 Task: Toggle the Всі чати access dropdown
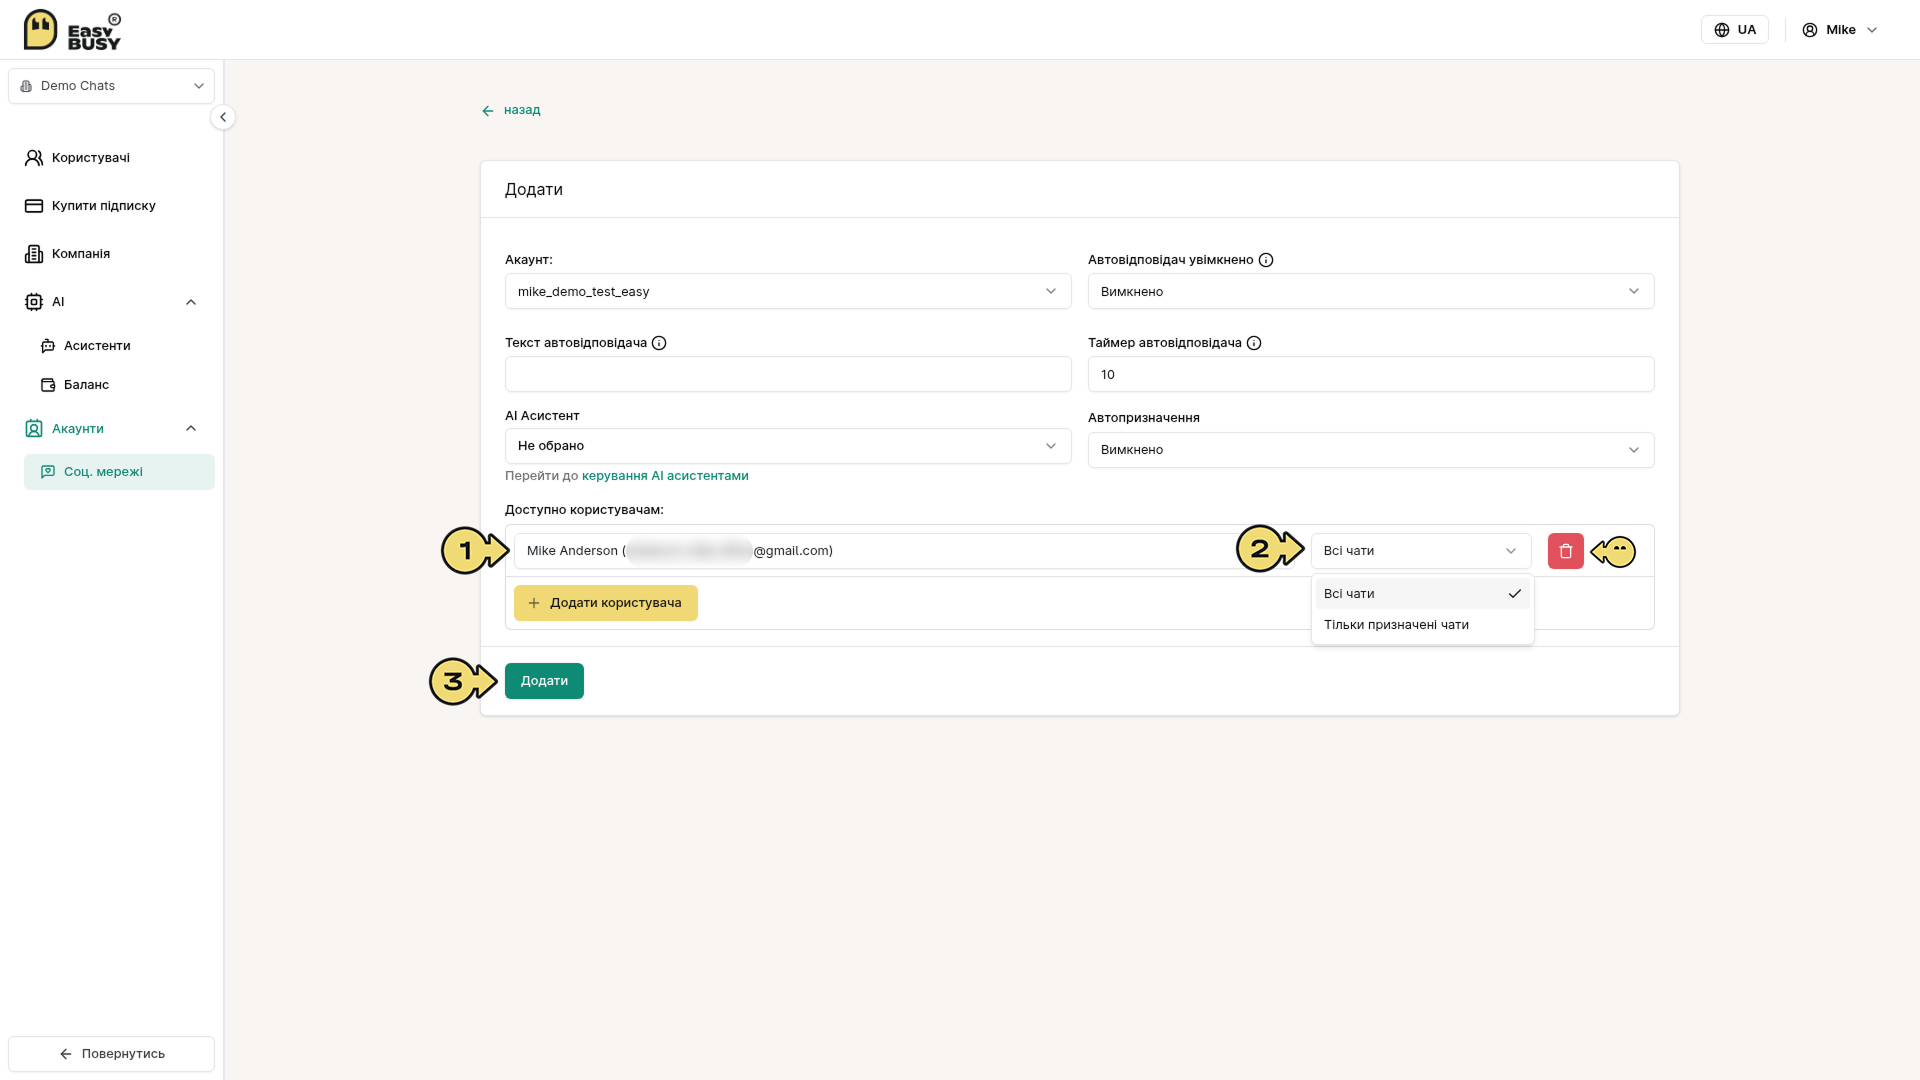pos(1421,551)
